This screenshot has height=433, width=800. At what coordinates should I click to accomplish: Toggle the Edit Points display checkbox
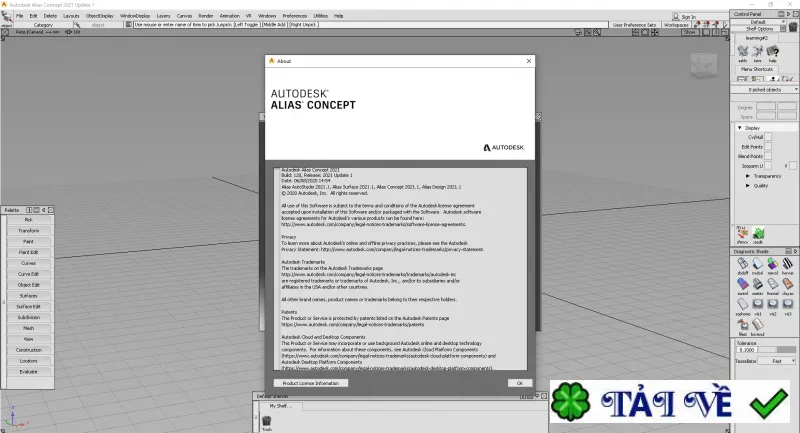(768, 146)
